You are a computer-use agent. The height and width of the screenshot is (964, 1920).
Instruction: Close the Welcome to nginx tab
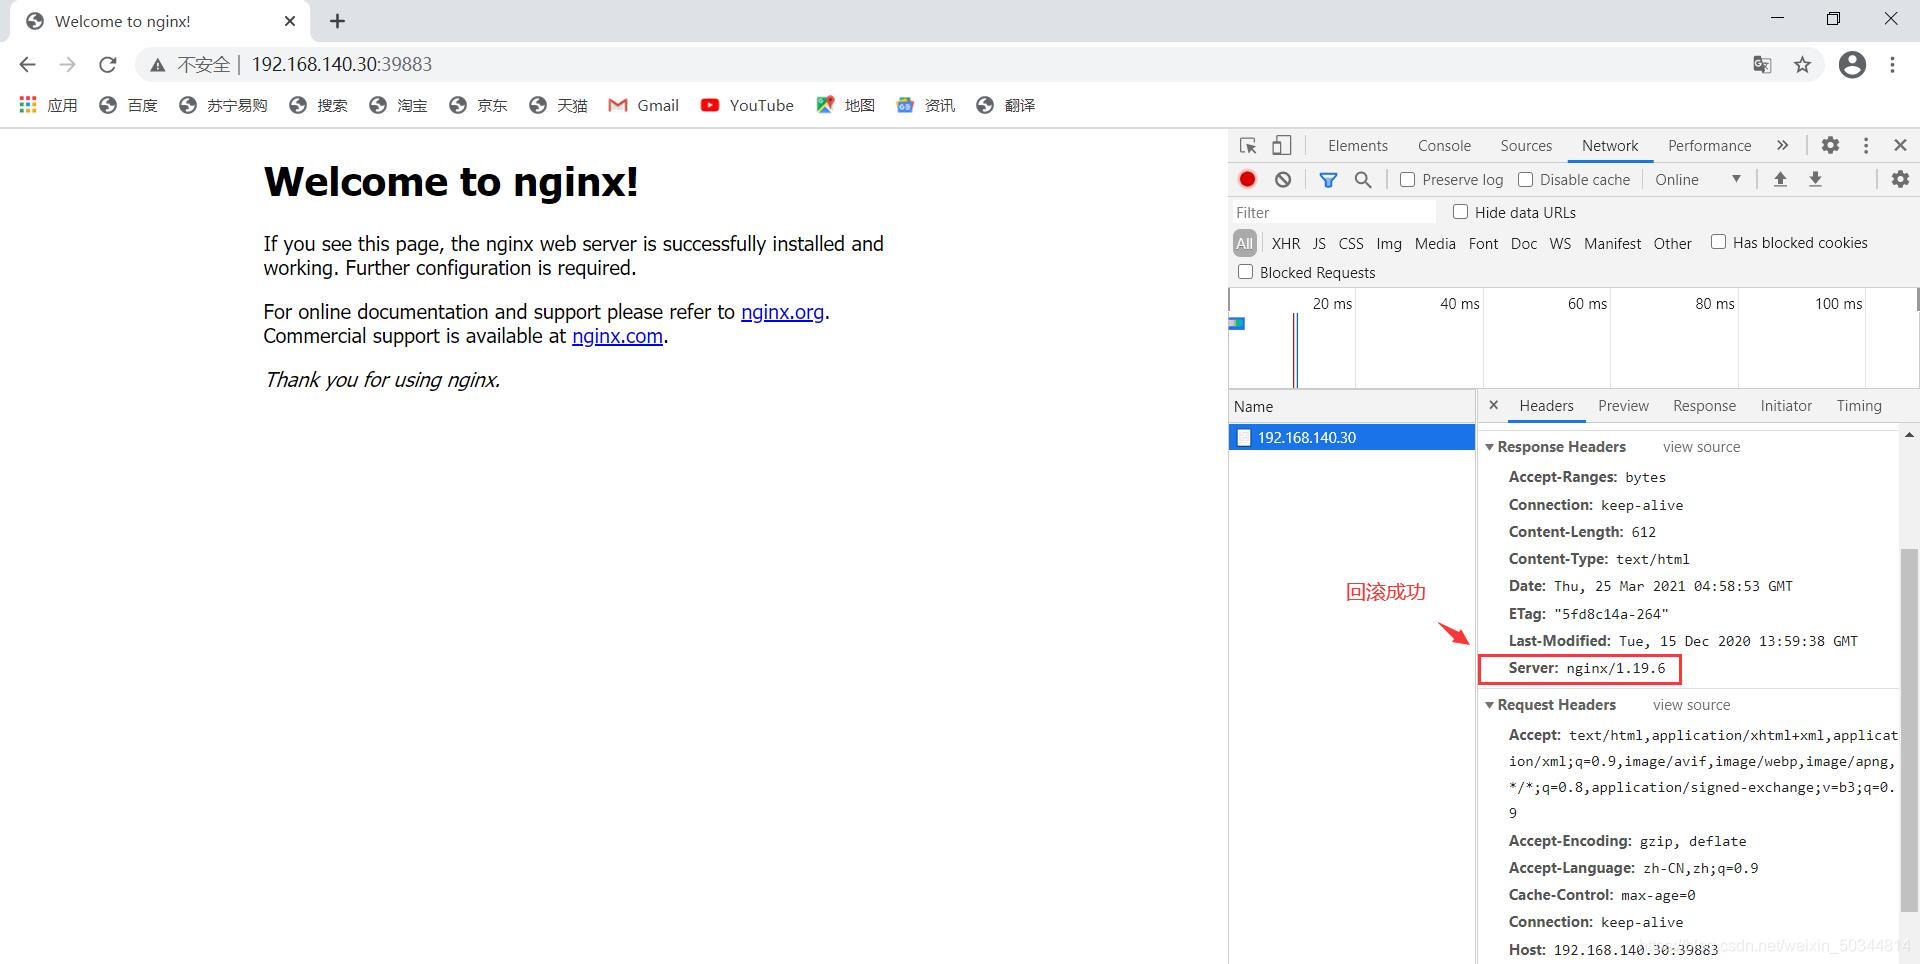click(x=290, y=21)
